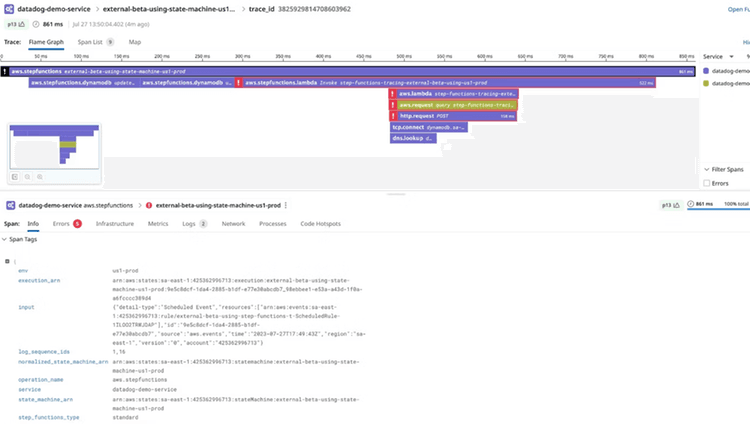Click the p13 percentile badge near the top left
Viewport: 750px width, 424px height.
pyautogui.click(x=16, y=24)
